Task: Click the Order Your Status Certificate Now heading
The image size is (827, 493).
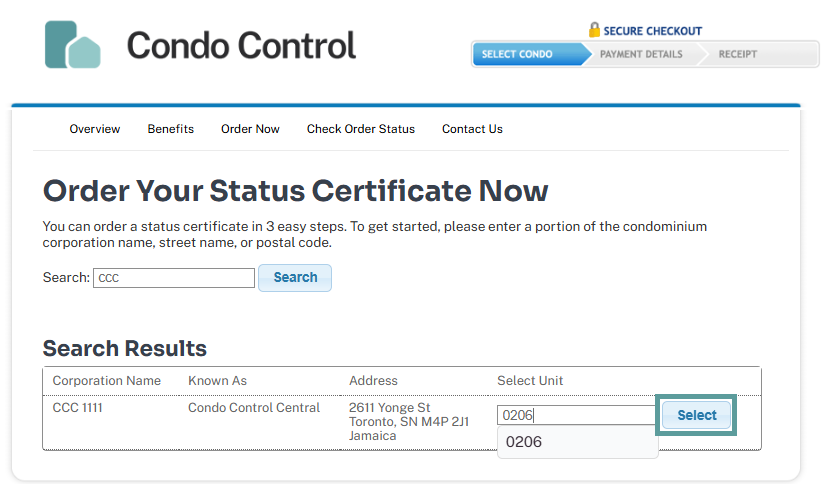Action: point(295,190)
